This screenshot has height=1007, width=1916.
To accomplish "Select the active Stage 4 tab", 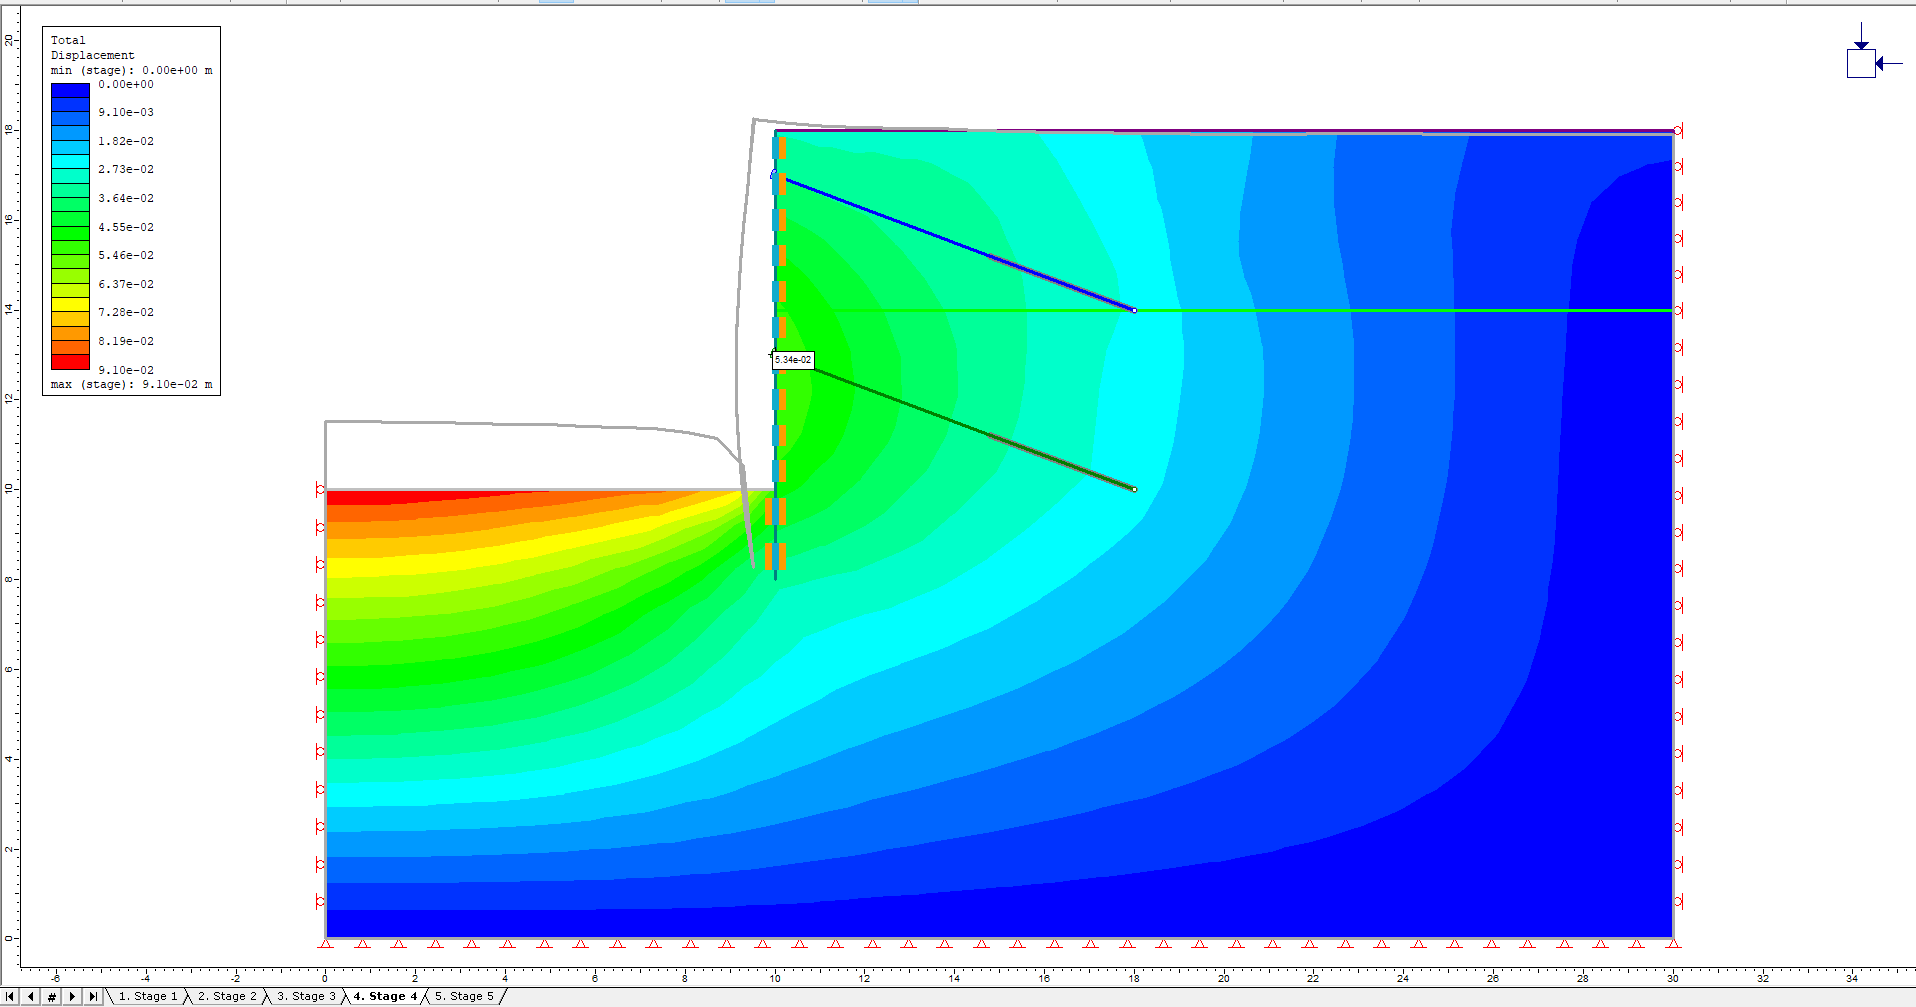I will [385, 996].
